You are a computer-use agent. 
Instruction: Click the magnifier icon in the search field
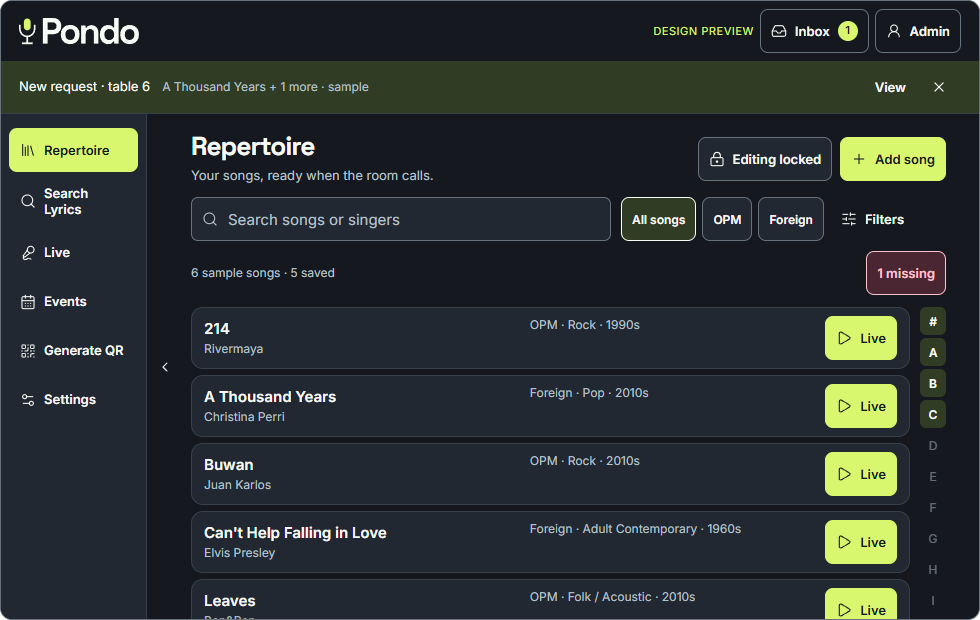coord(210,219)
